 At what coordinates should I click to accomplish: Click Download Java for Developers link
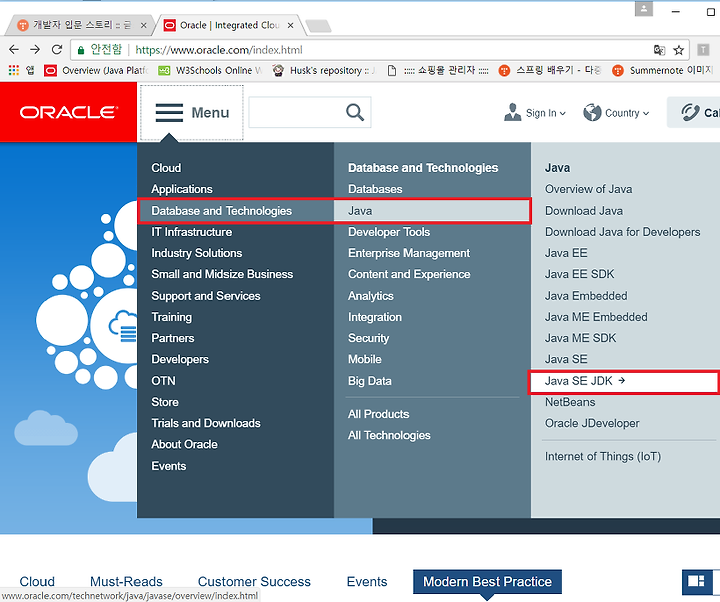point(622,232)
